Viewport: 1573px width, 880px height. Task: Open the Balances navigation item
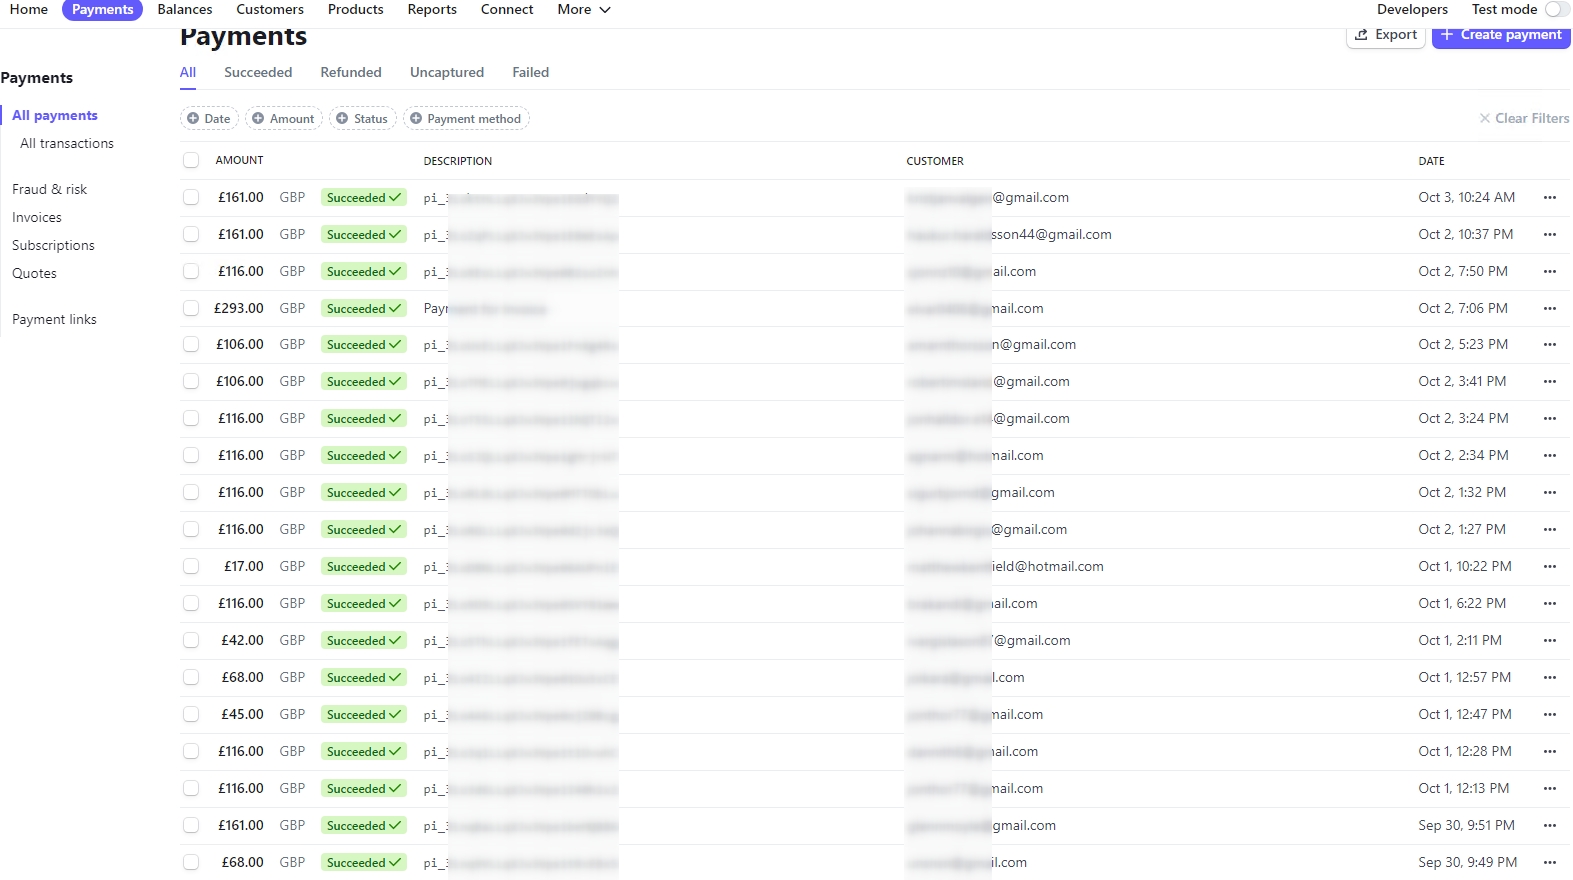pyautogui.click(x=185, y=10)
